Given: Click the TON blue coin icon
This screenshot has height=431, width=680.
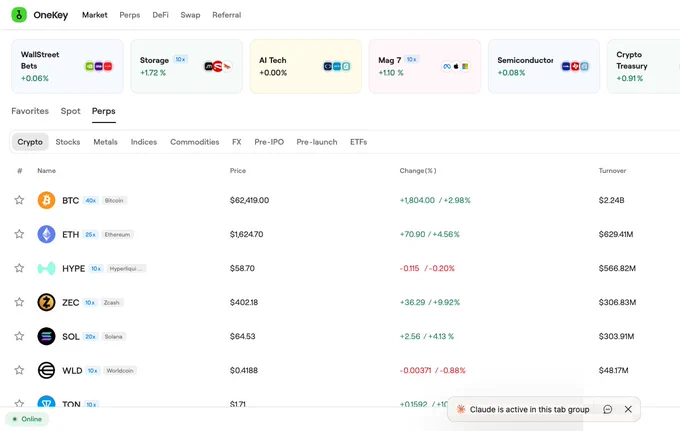Looking at the screenshot, I should pyautogui.click(x=46, y=402).
